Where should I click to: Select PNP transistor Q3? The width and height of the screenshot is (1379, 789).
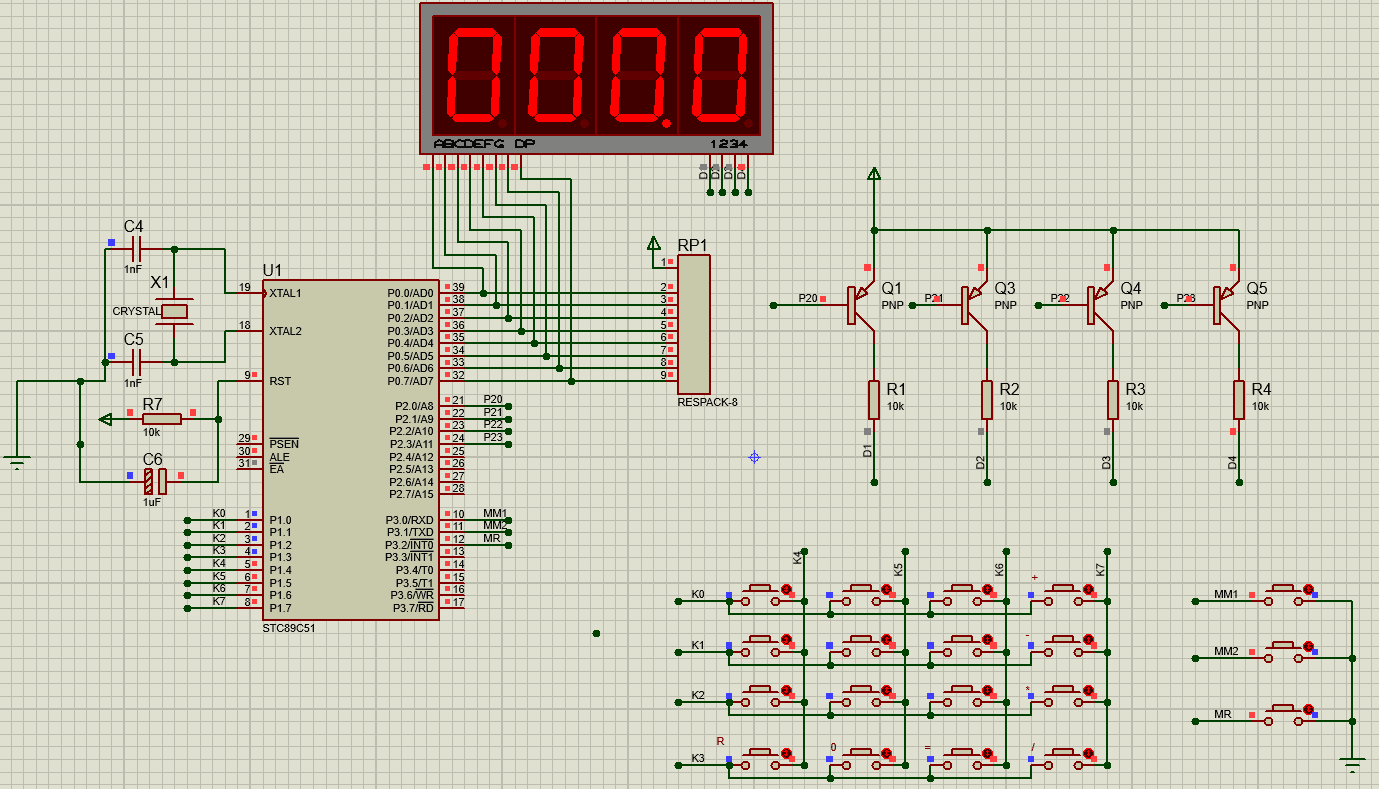pos(975,305)
